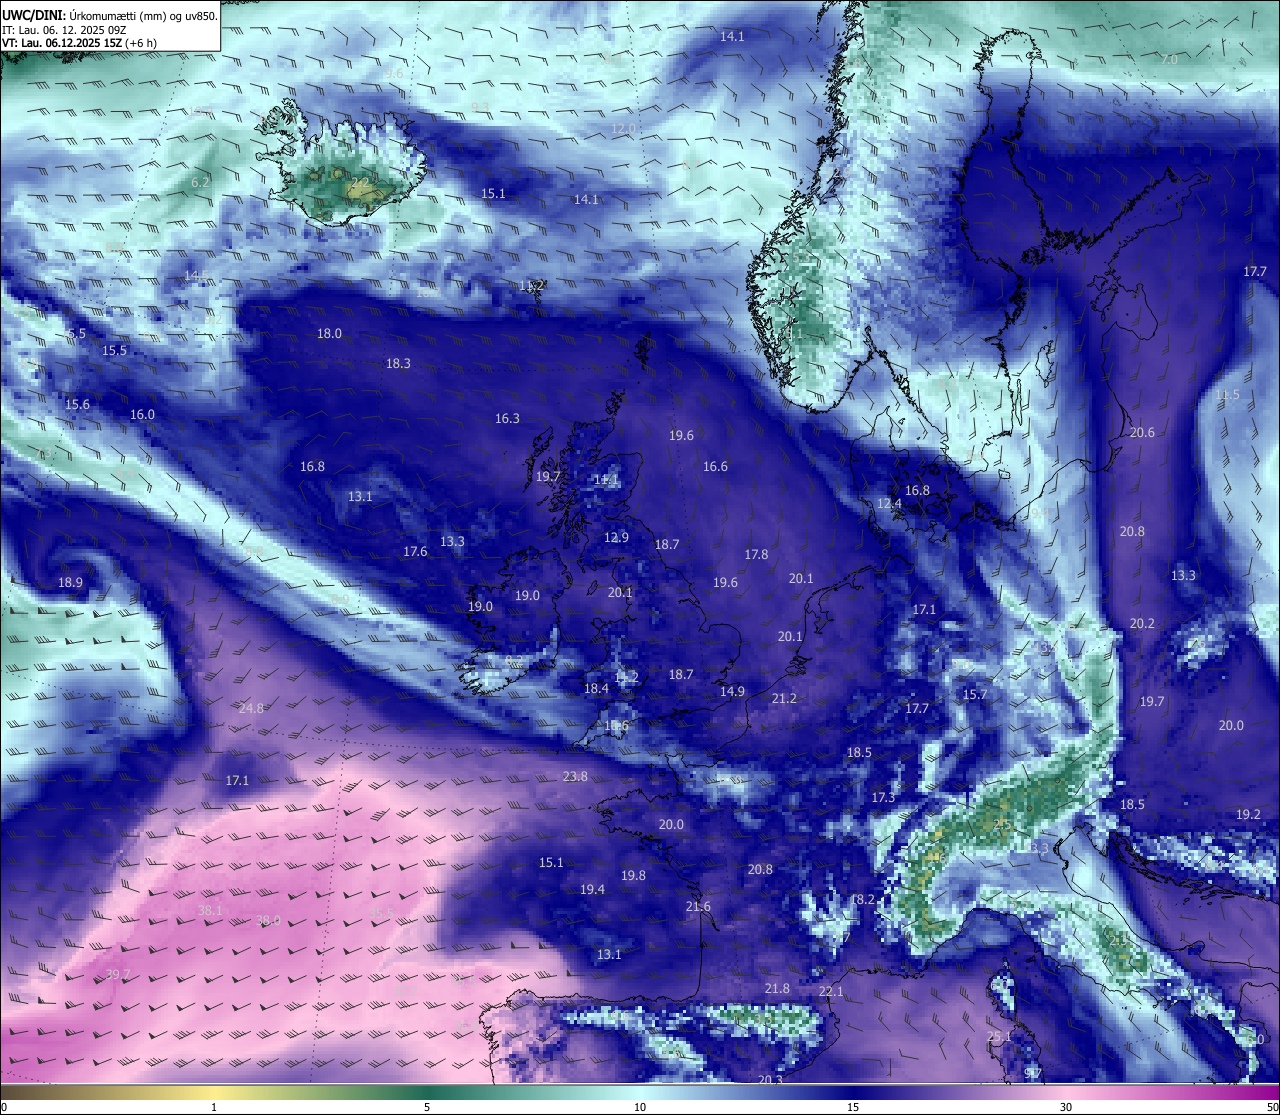This screenshot has height=1115, width=1280.
Task: Click the colorbar tick label '5'
Action: point(427,1107)
